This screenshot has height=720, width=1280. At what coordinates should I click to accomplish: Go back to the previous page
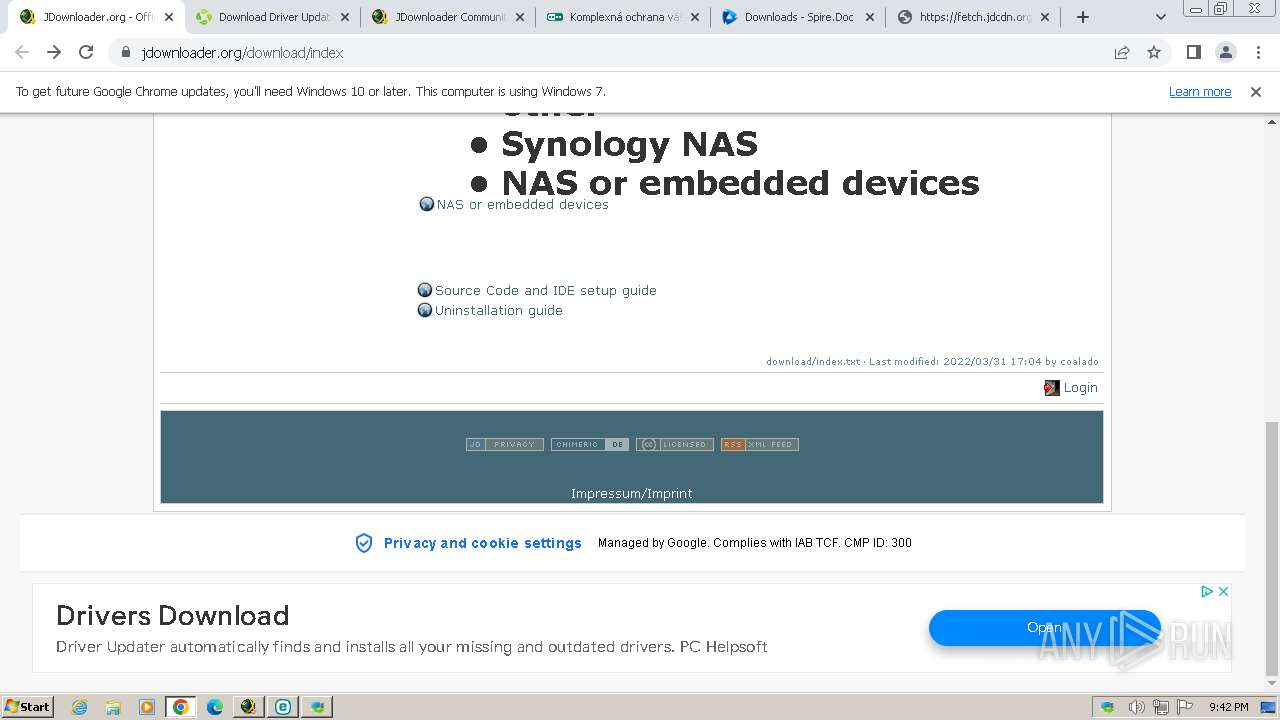tap(22, 52)
